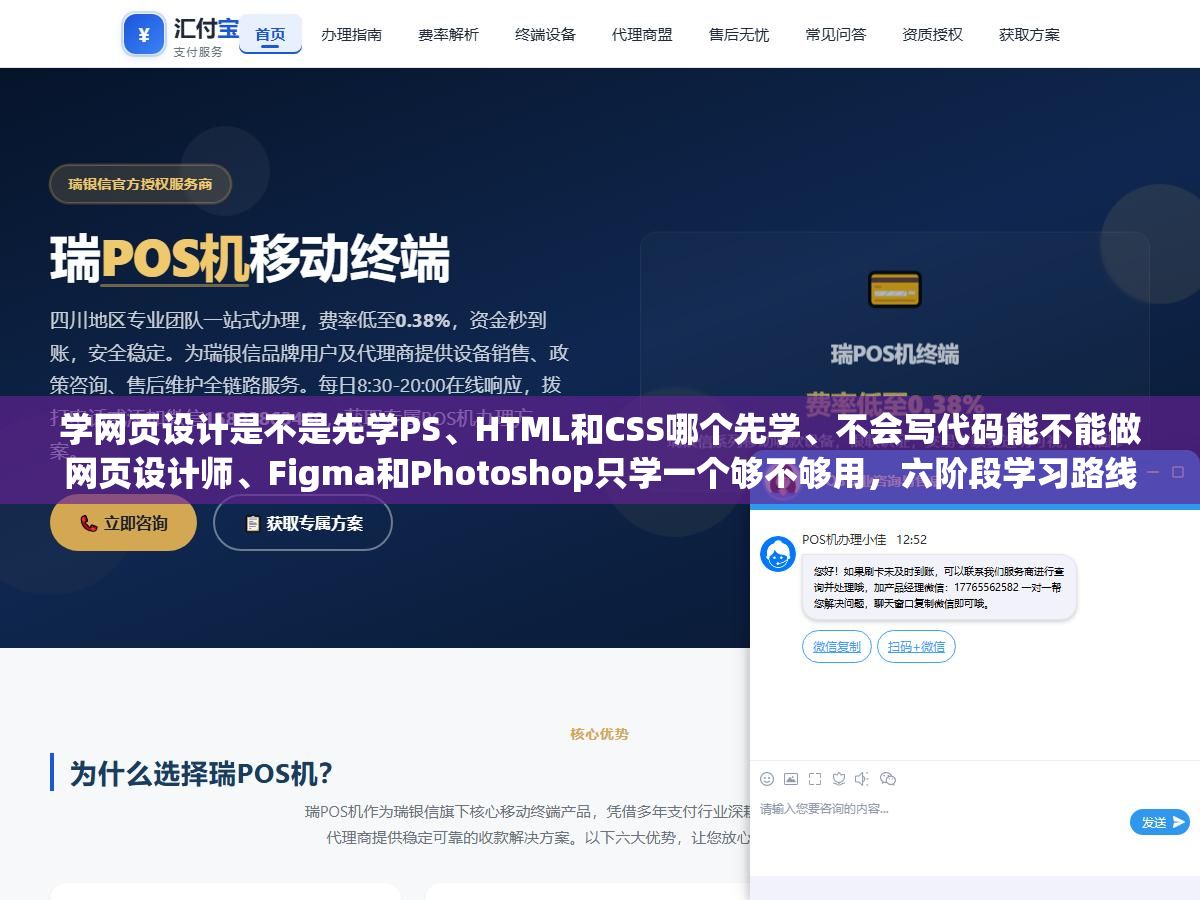This screenshot has height=900, width=1200.
Task: Click the 汇付宝 yen logo icon
Action: pos(144,35)
